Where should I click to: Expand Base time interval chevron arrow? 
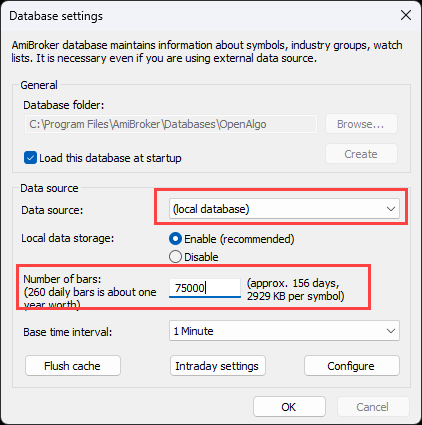pos(391,331)
